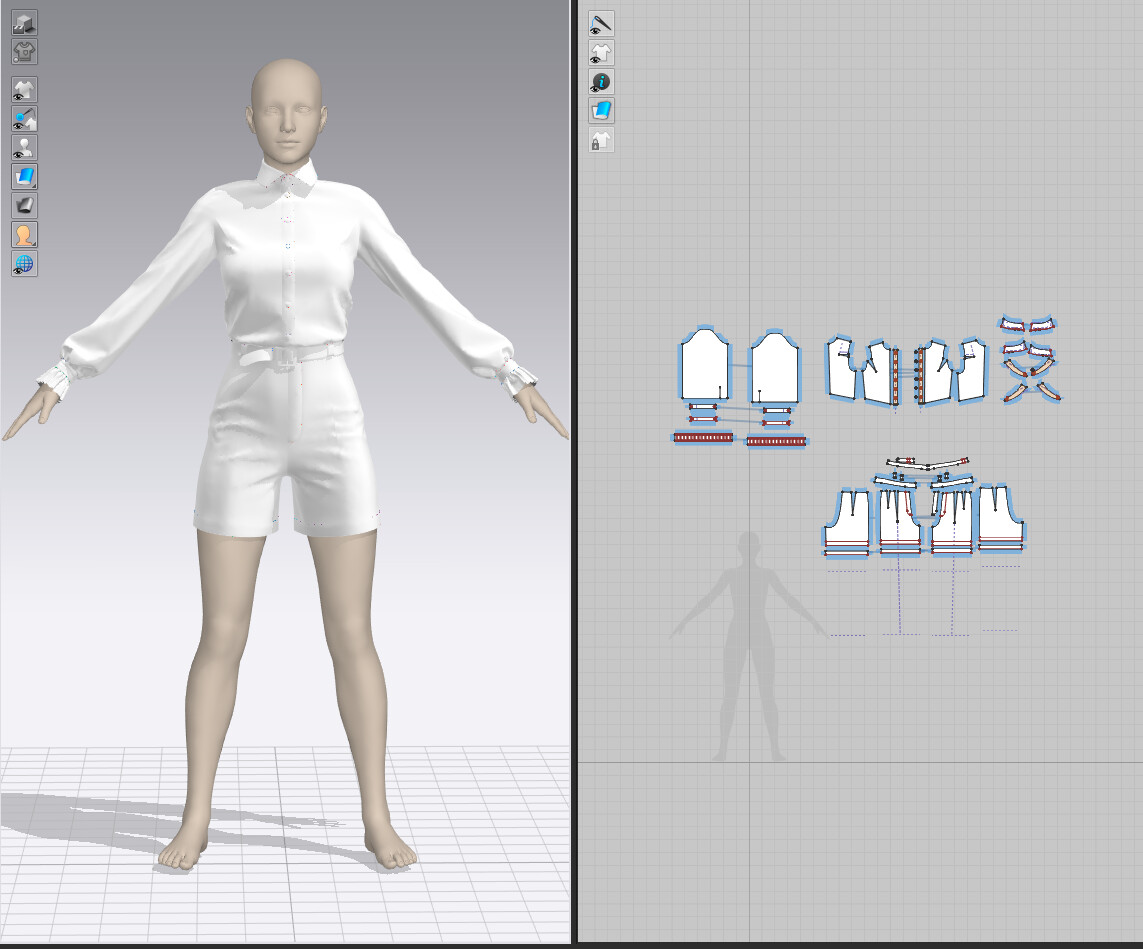The image size is (1143, 949).
Task: Toggle Show Avatar in 3D window
Action: pos(24,148)
